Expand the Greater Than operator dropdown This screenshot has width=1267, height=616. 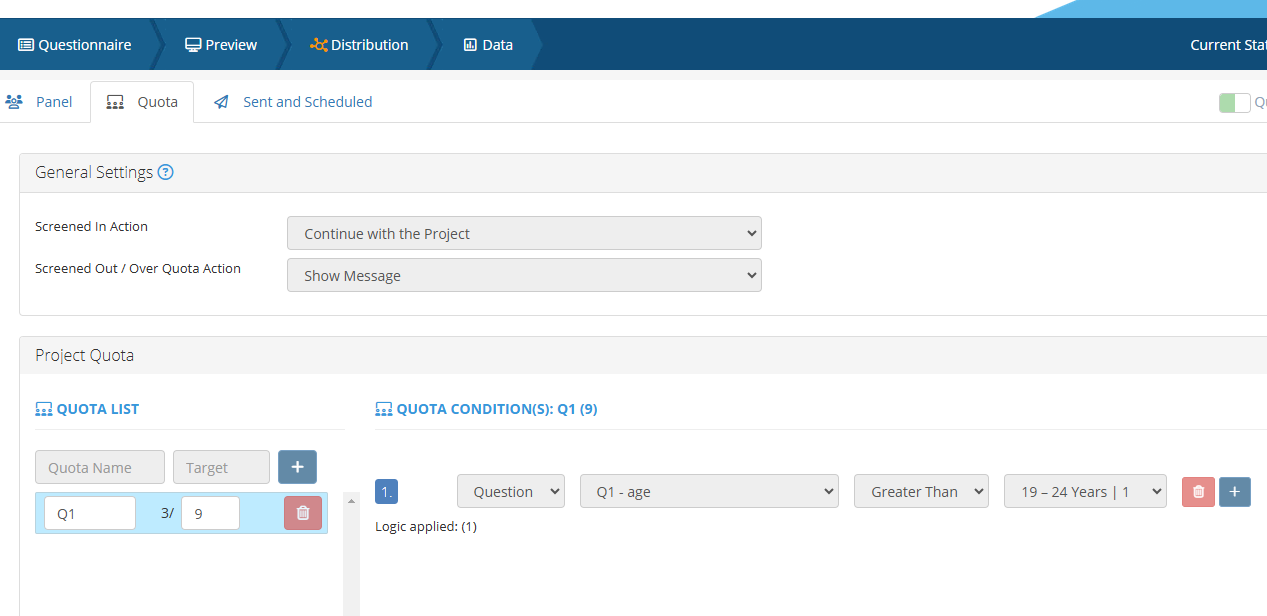920,492
